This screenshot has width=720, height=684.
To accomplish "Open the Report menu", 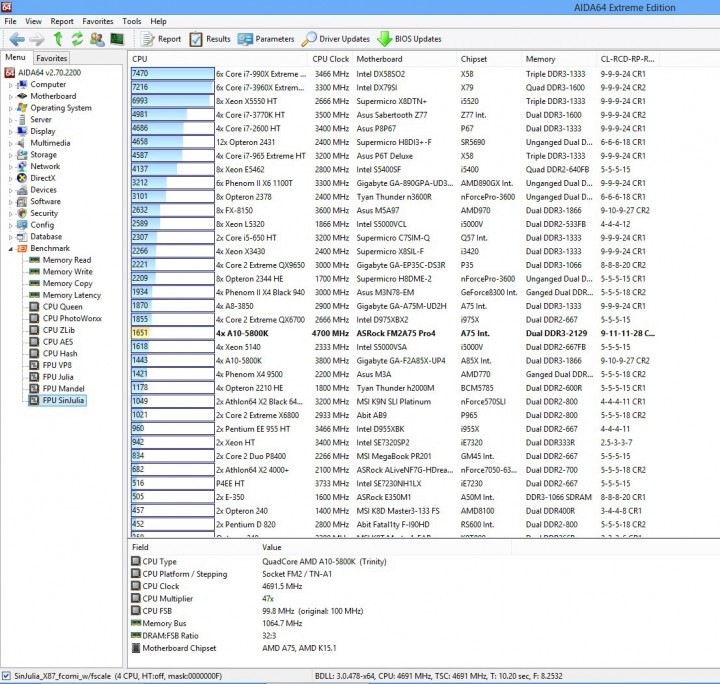I will point(62,21).
